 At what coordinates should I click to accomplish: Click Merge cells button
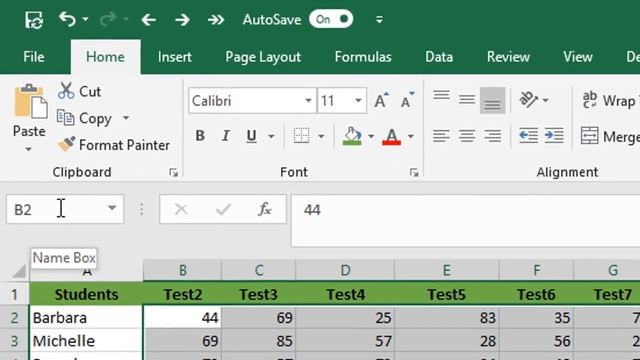(610, 136)
